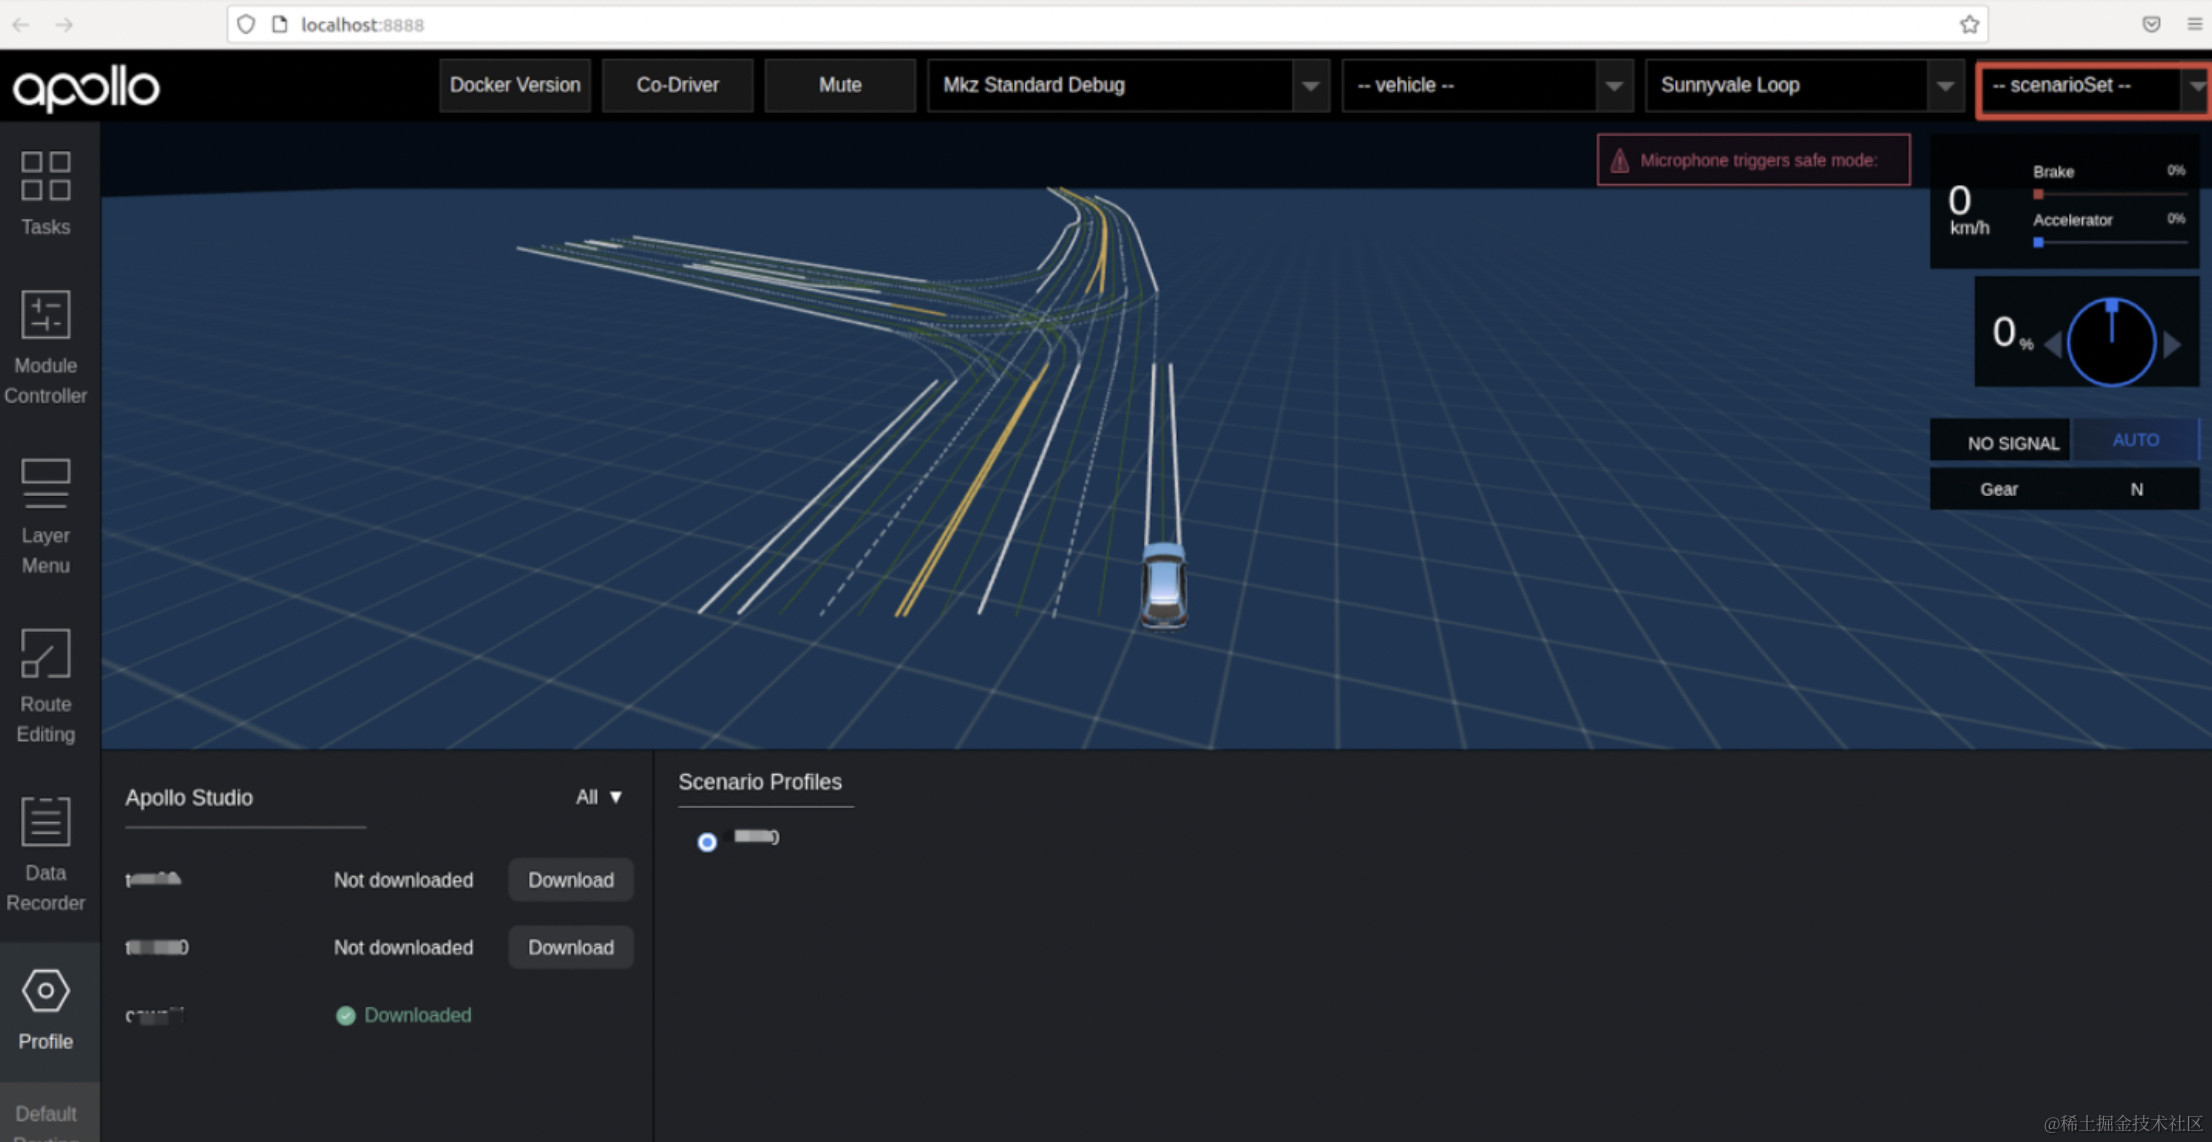2212x1142 pixels.
Task: Click the shield tracking protection icon
Action: 246,24
